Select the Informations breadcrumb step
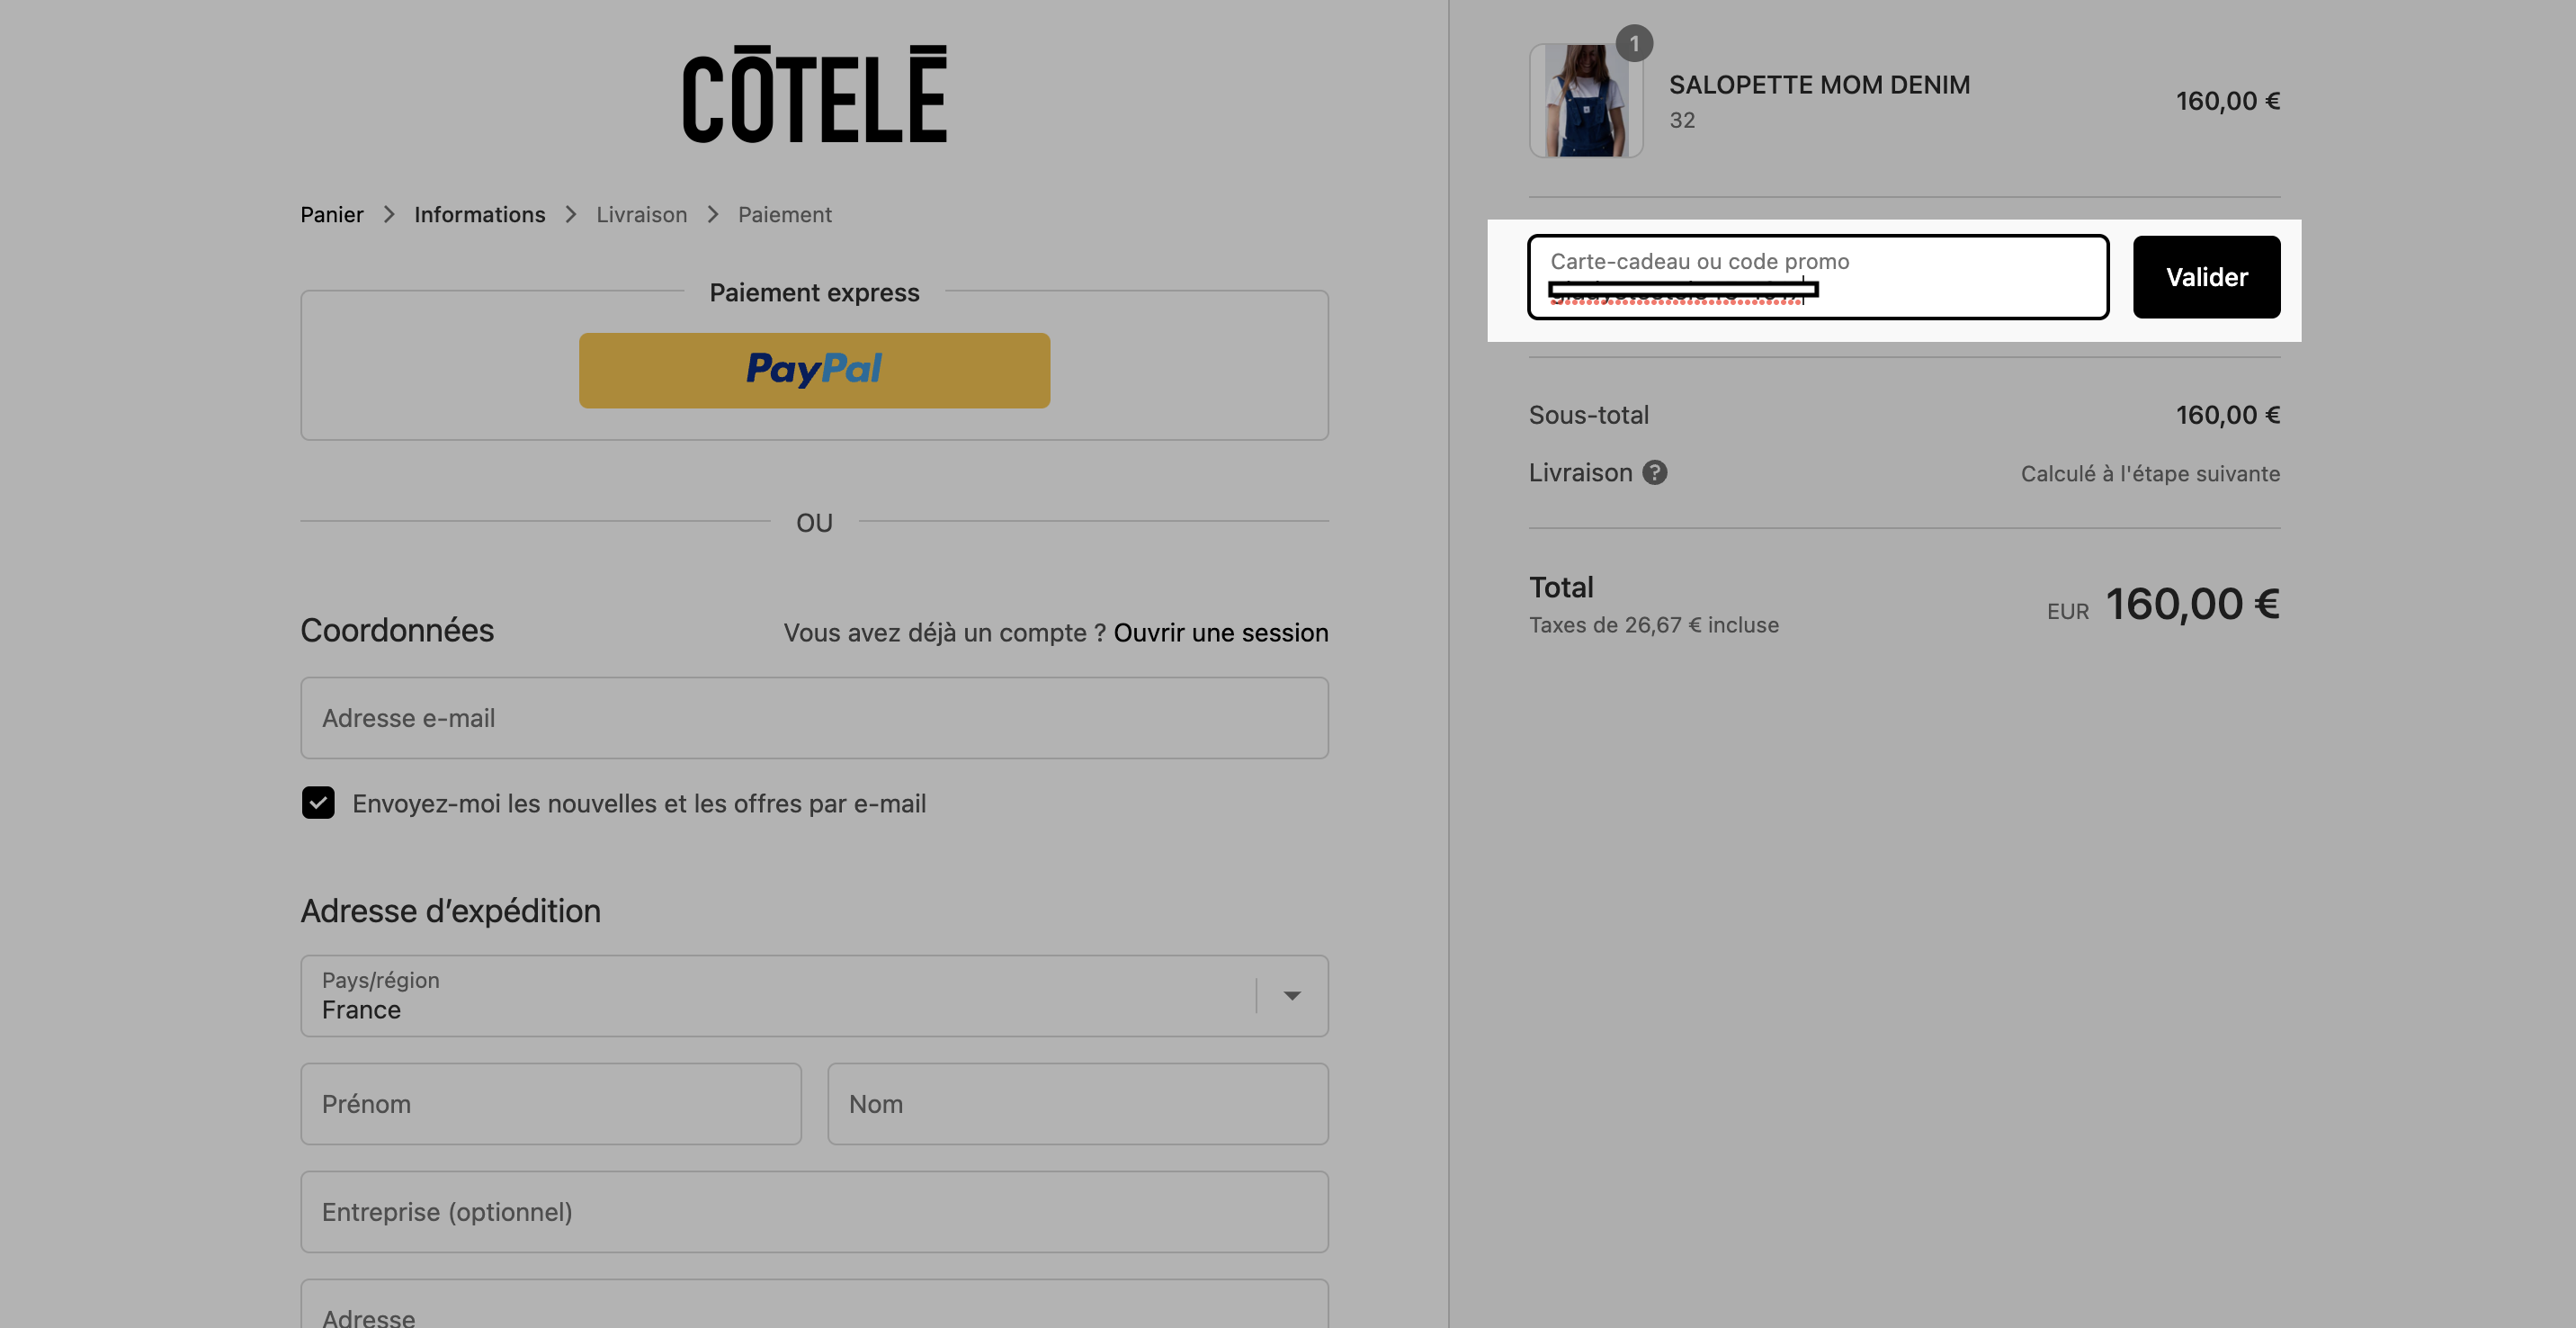 point(480,215)
